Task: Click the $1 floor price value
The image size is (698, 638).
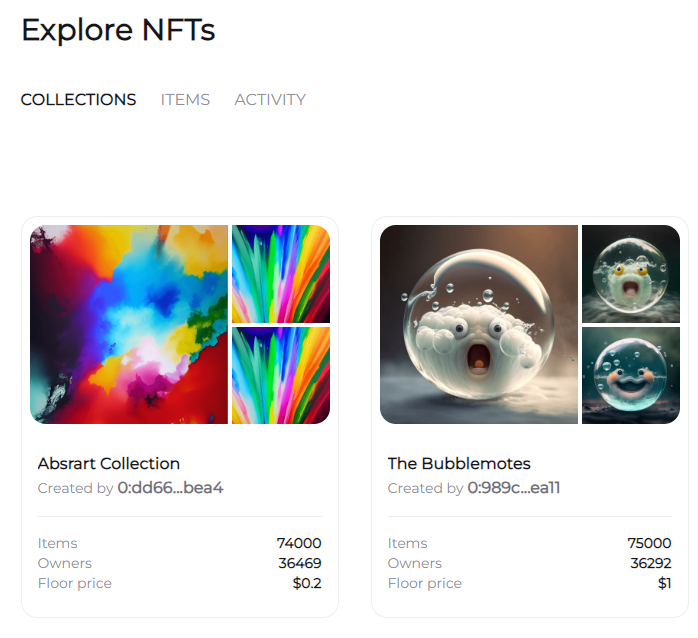Action: click(664, 583)
